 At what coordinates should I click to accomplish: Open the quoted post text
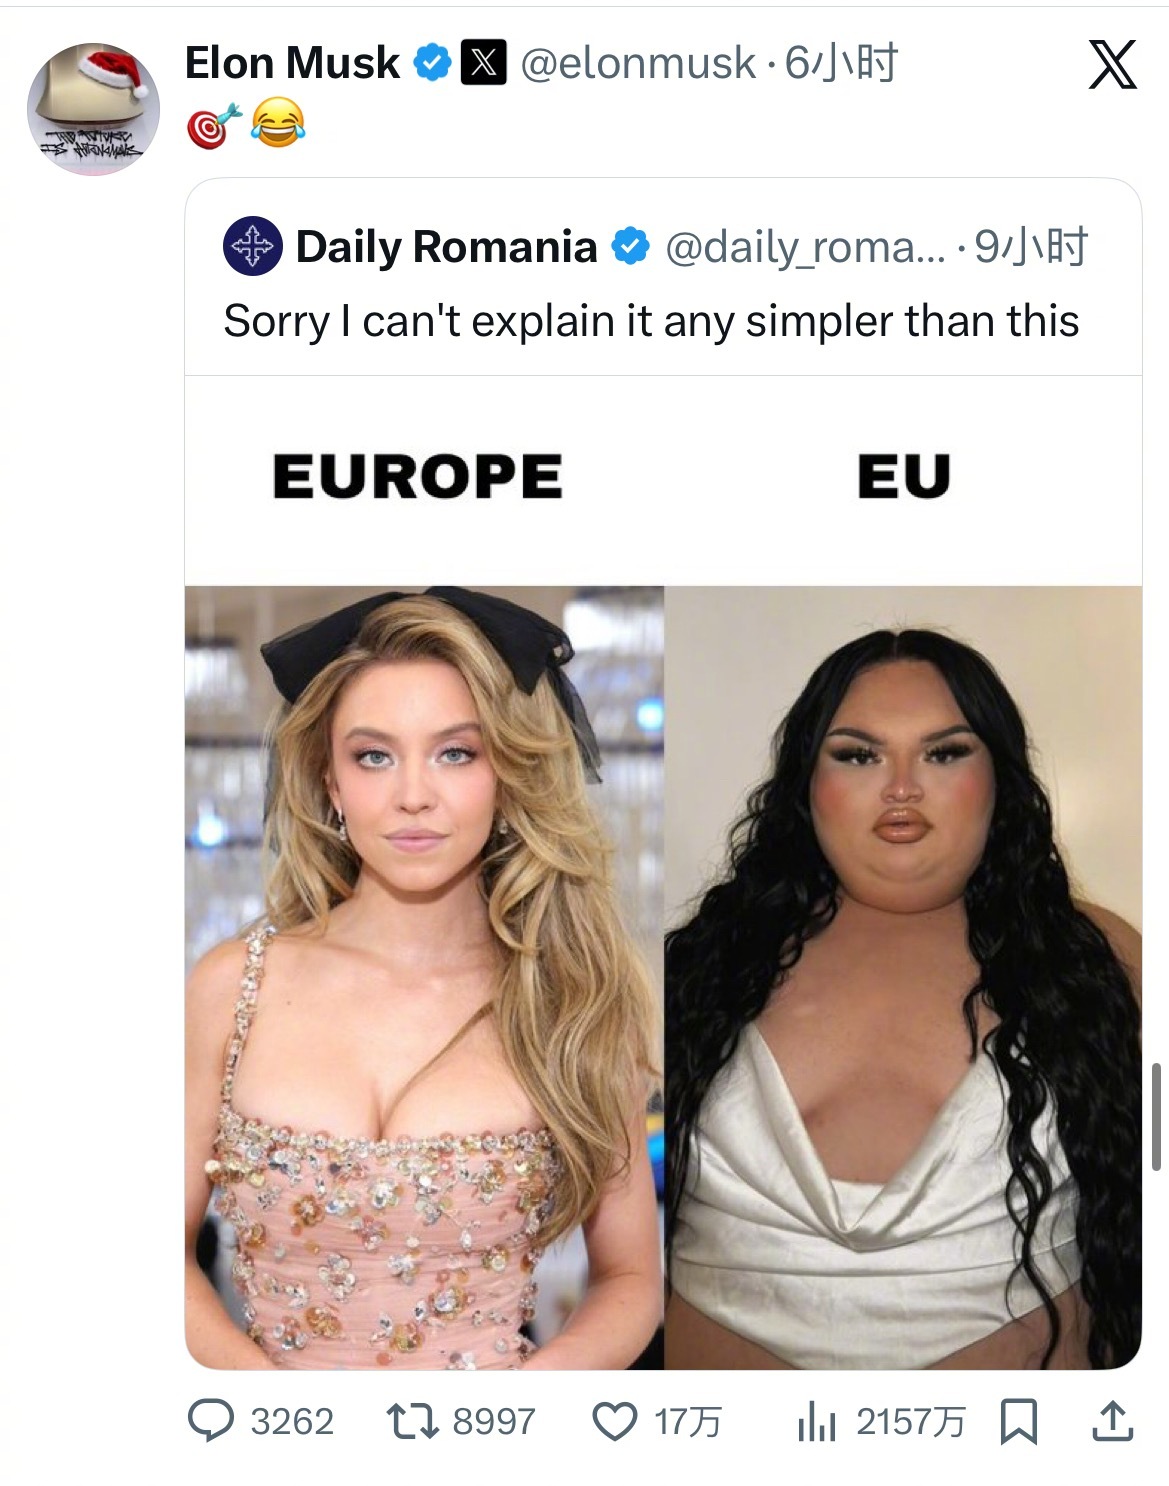[x=651, y=321]
